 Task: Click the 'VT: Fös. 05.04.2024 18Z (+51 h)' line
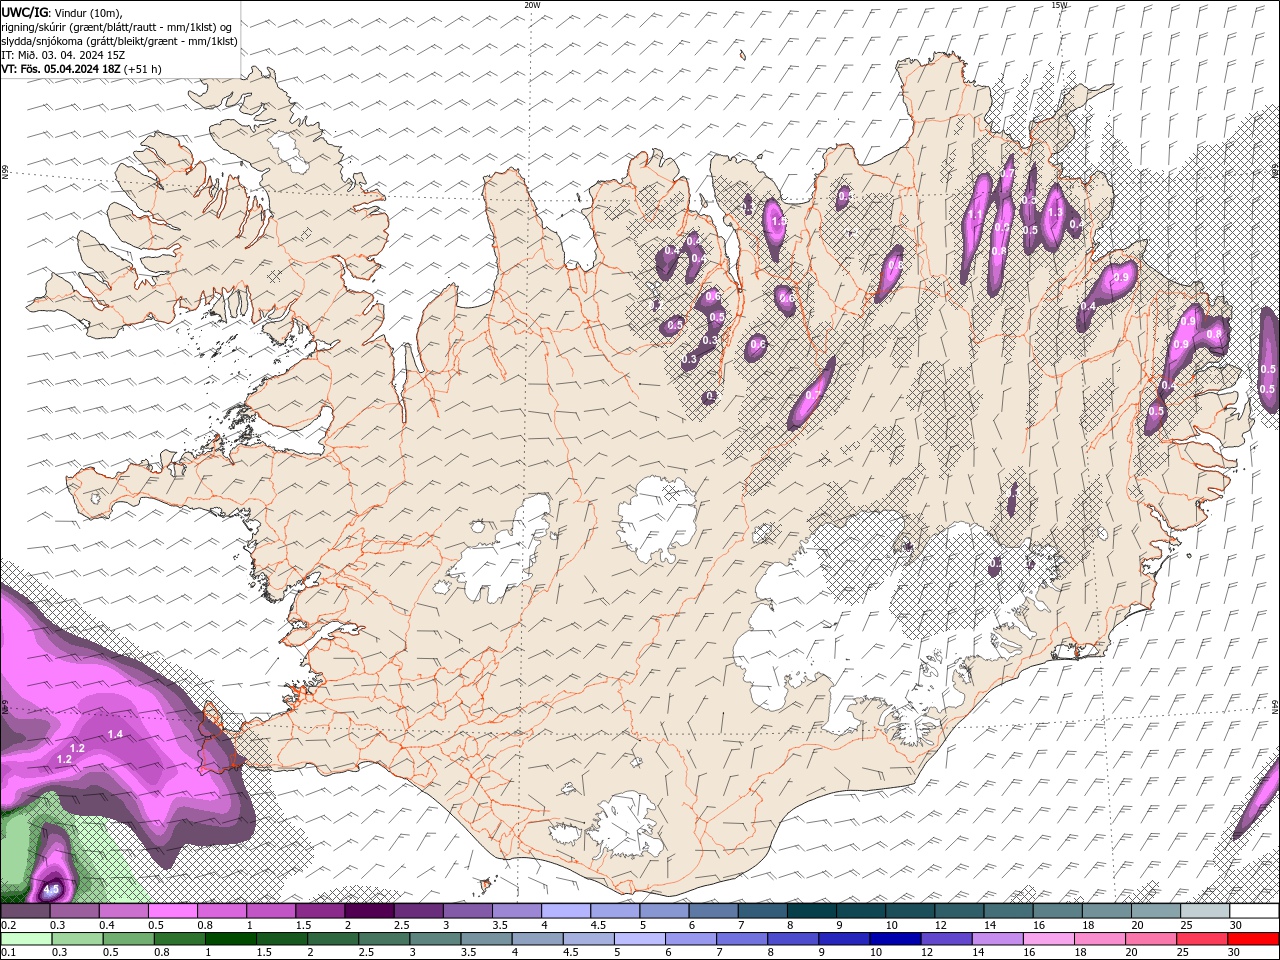click(81, 69)
